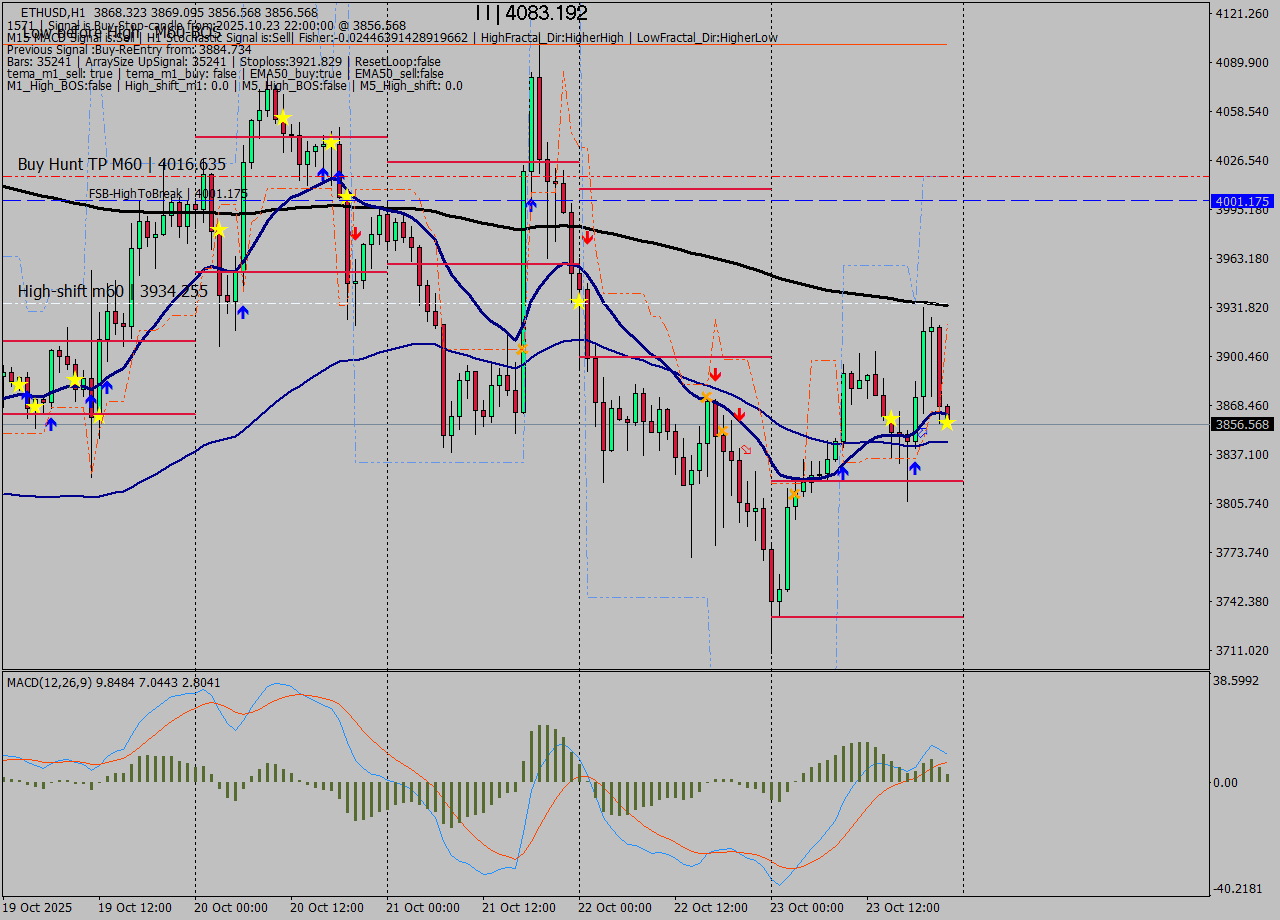Screen dimensions: 1280x920
Task: Click the highlighted 4001.175 price tag
Action: [x=1240, y=201]
